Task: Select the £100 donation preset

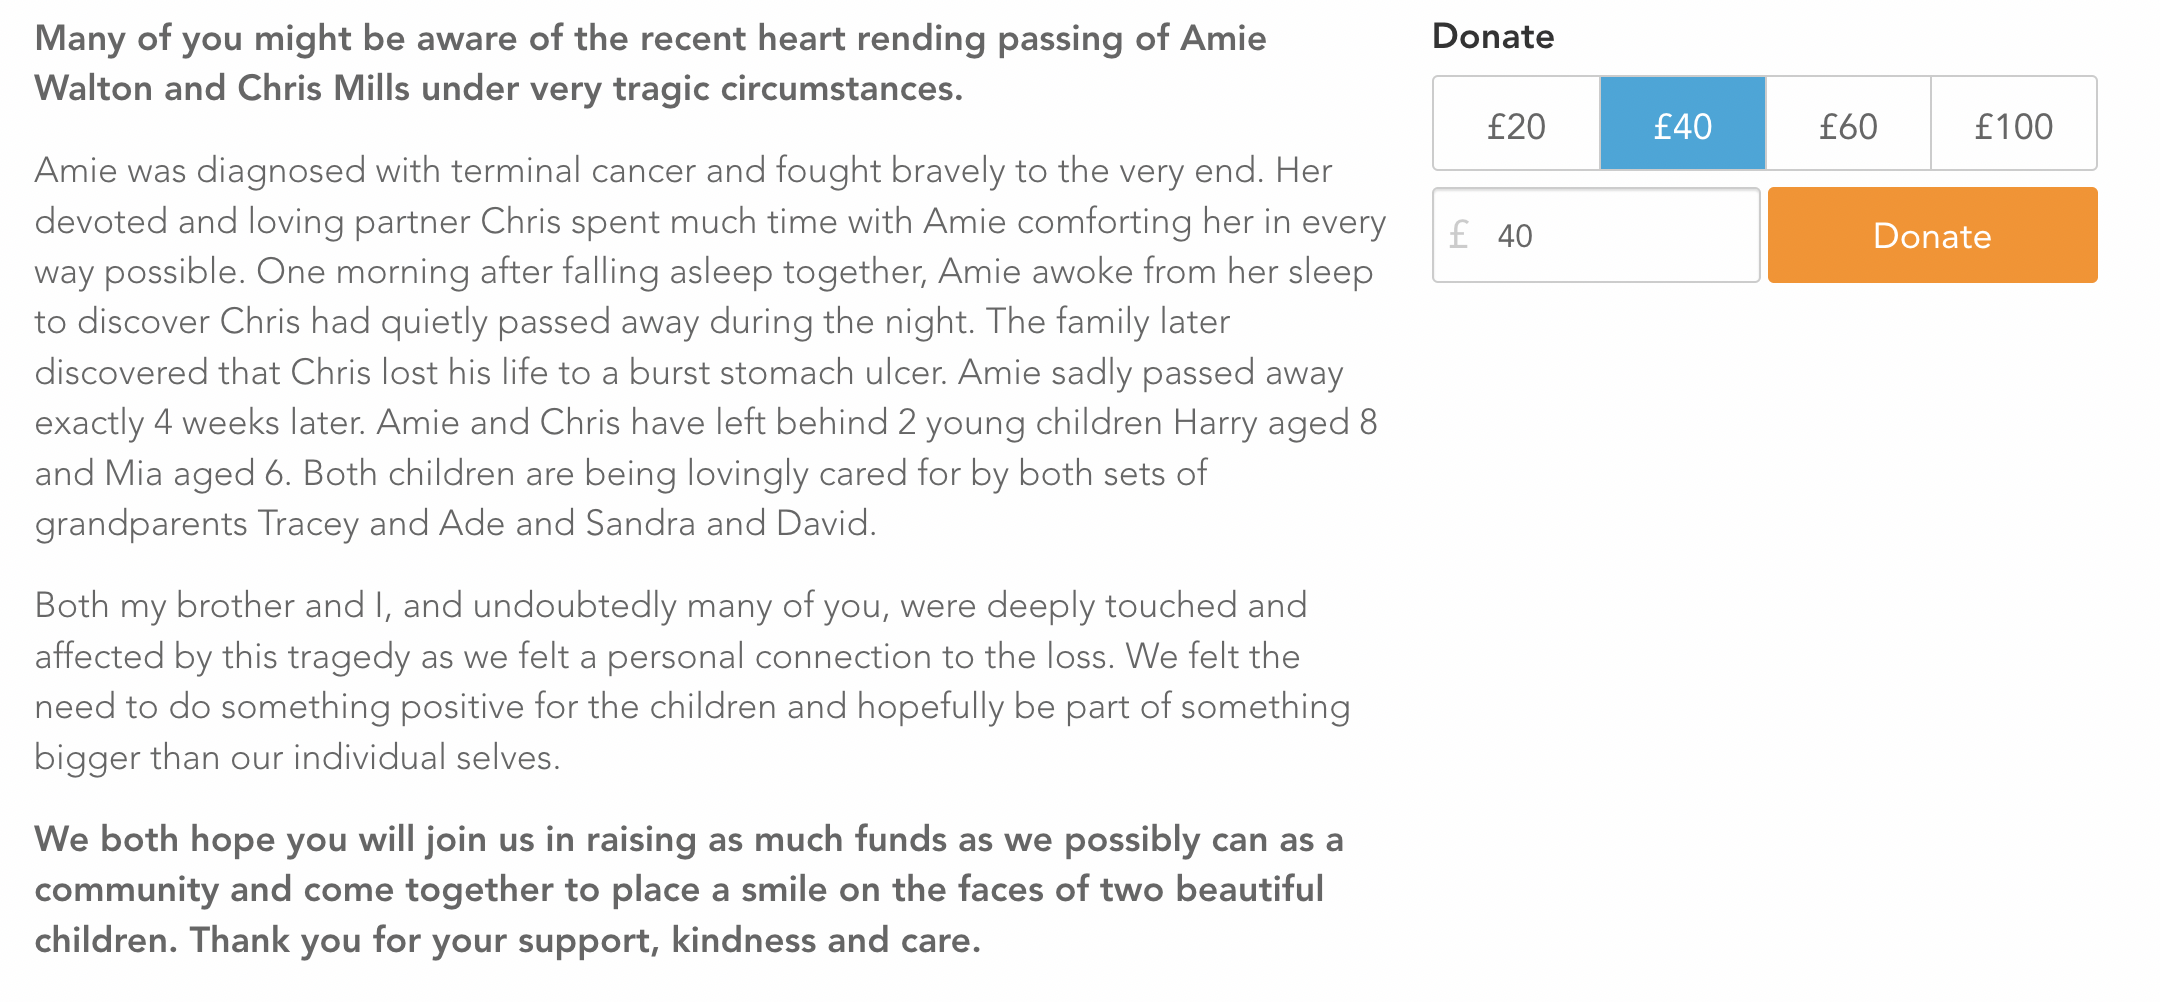Action: (x=2014, y=124)
